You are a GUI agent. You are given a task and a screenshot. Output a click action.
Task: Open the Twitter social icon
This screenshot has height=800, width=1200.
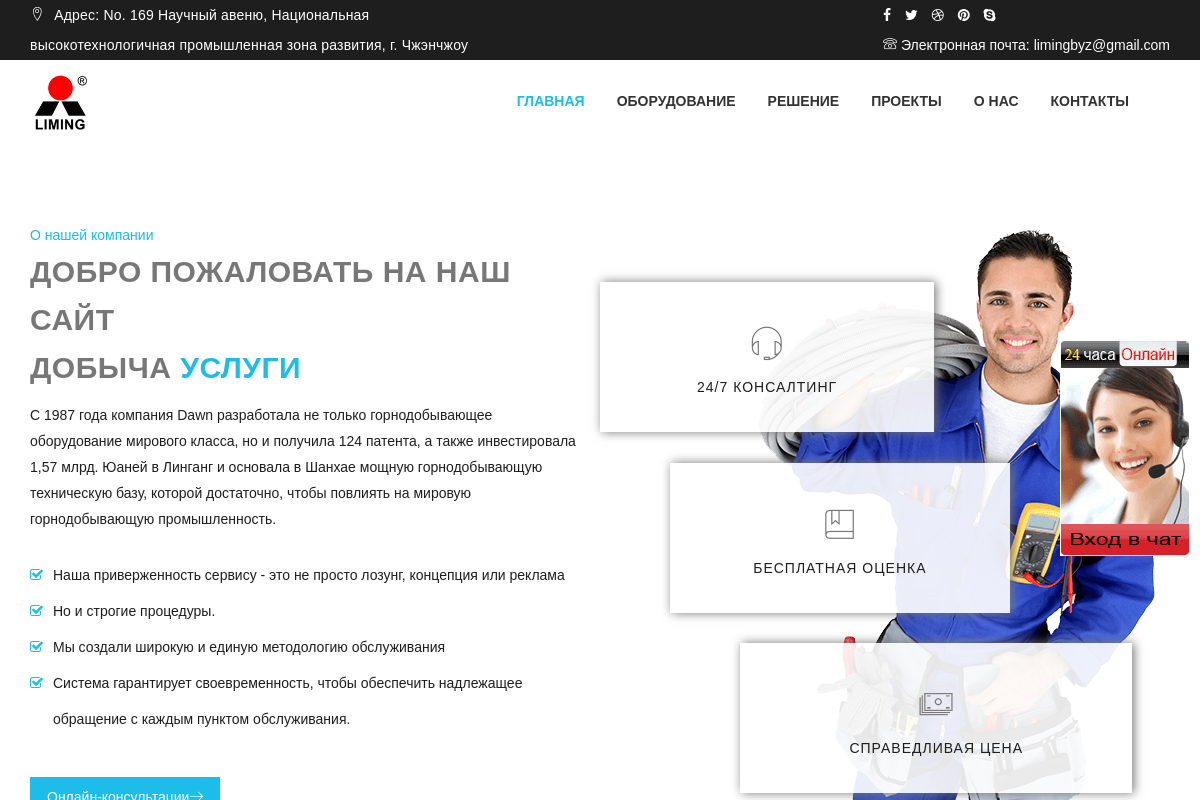pos(911,15)
